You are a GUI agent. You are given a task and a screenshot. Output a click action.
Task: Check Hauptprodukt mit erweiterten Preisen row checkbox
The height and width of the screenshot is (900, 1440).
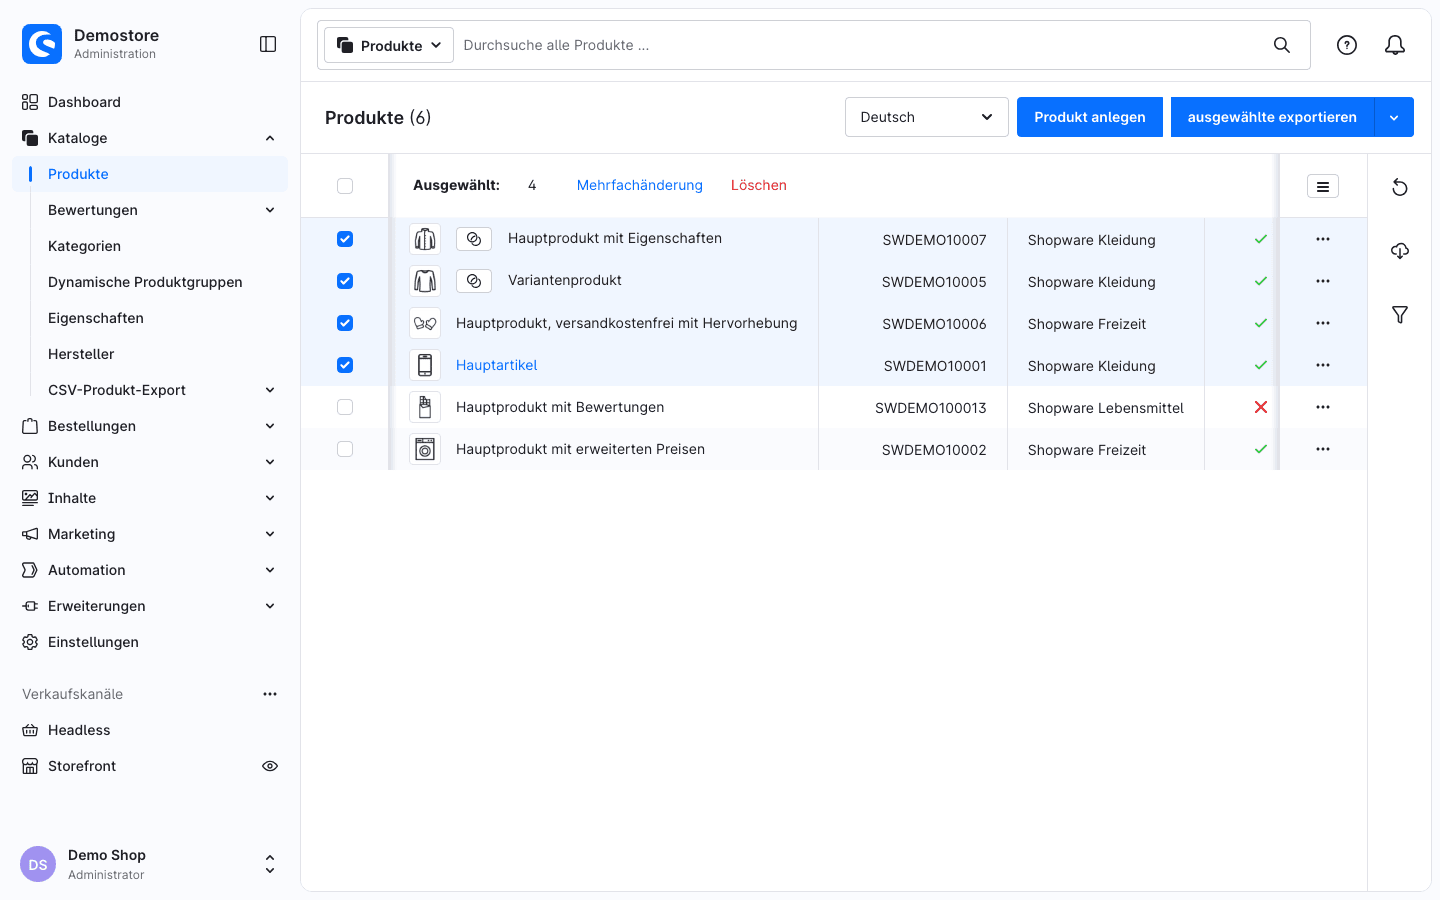pyautogui.click(x=345, y=449)
